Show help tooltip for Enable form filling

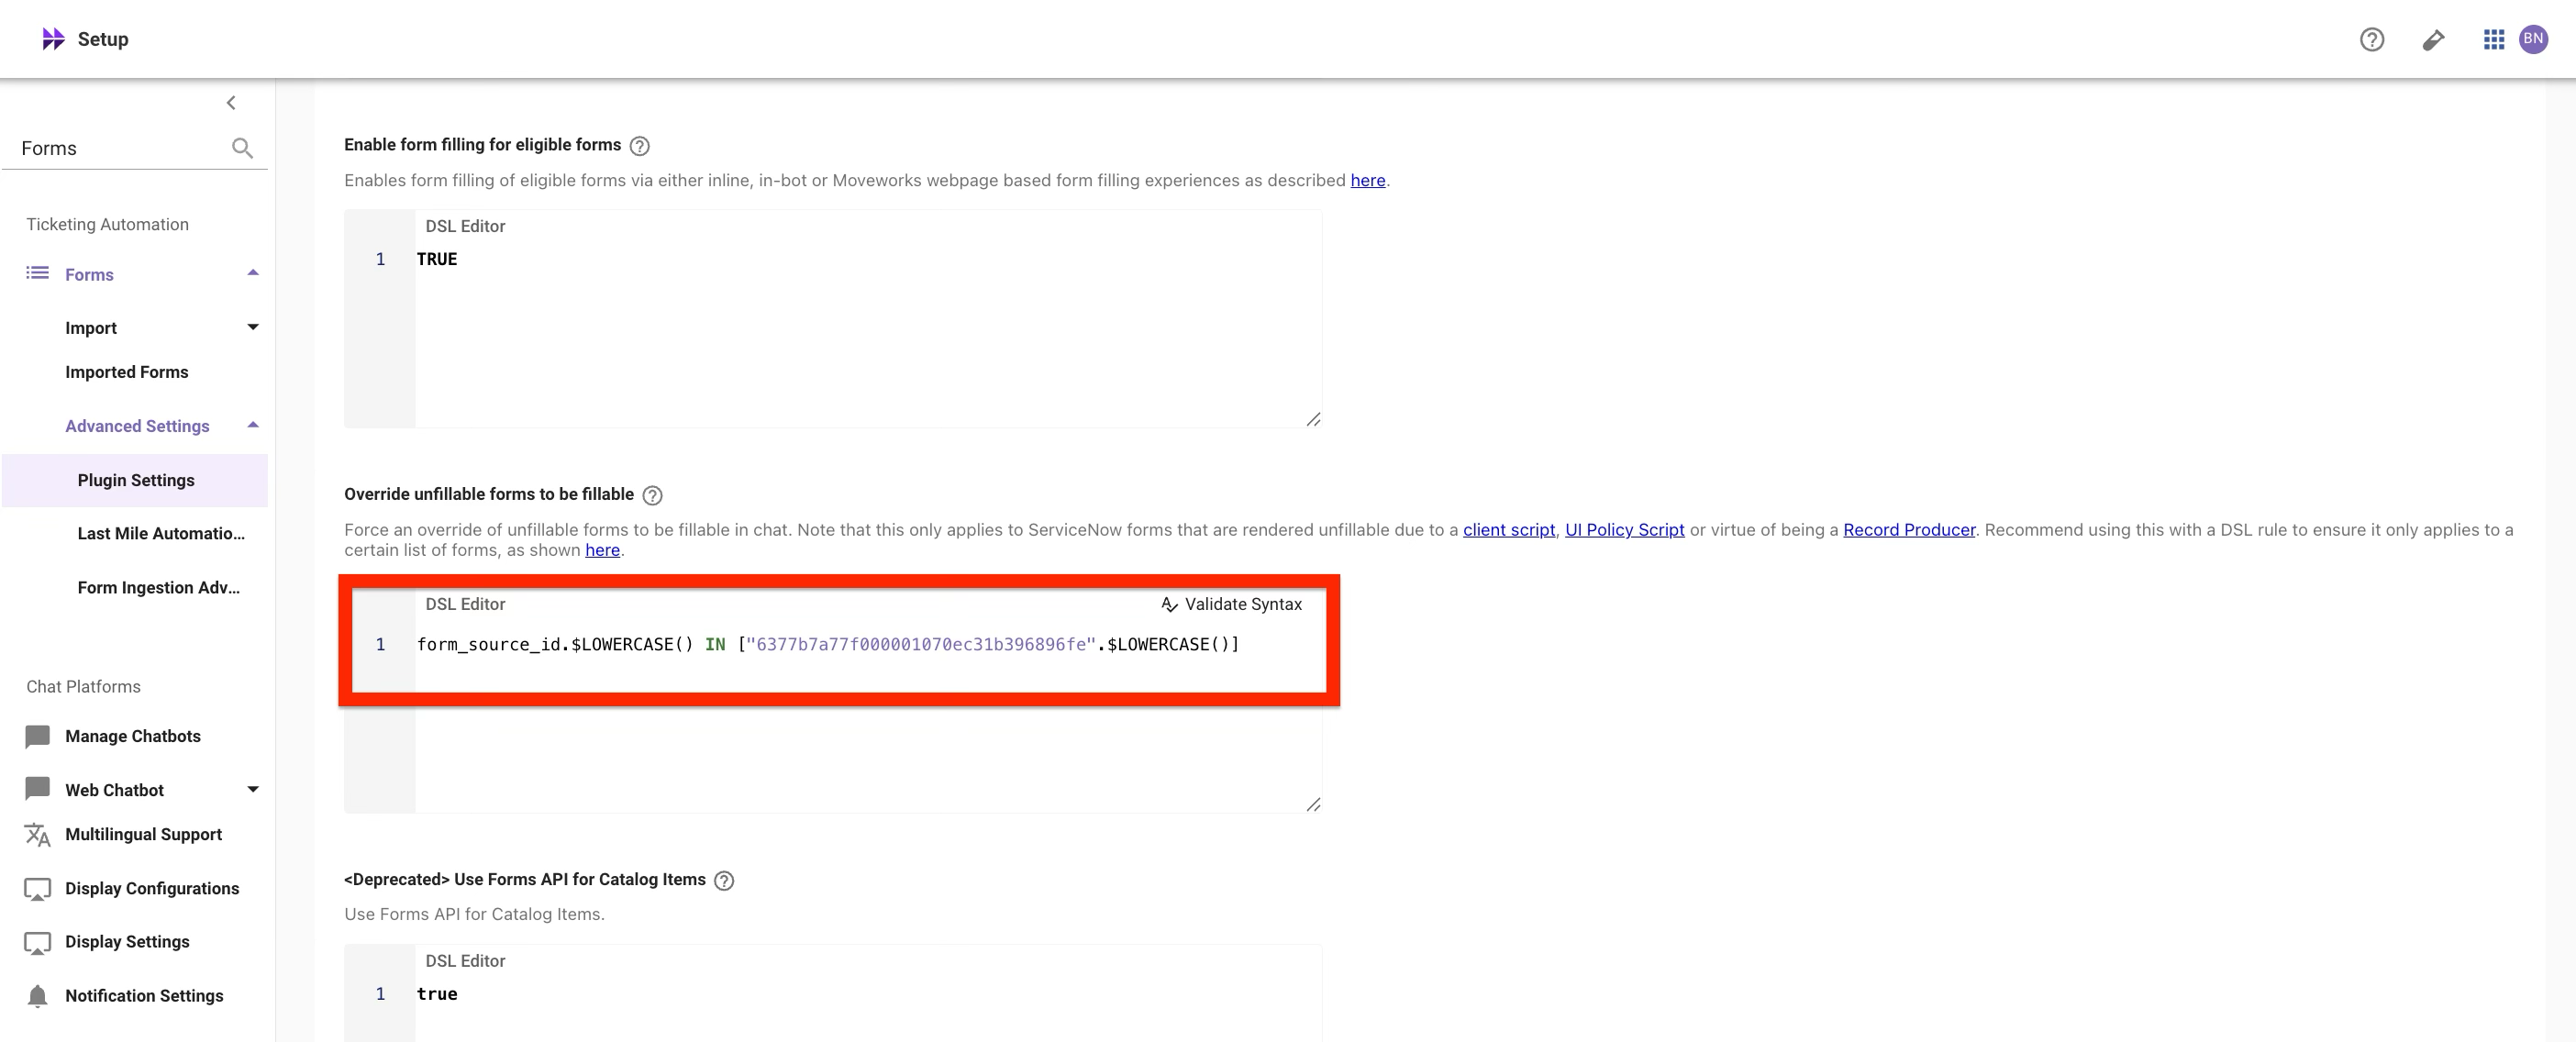[x=640, y=146]
